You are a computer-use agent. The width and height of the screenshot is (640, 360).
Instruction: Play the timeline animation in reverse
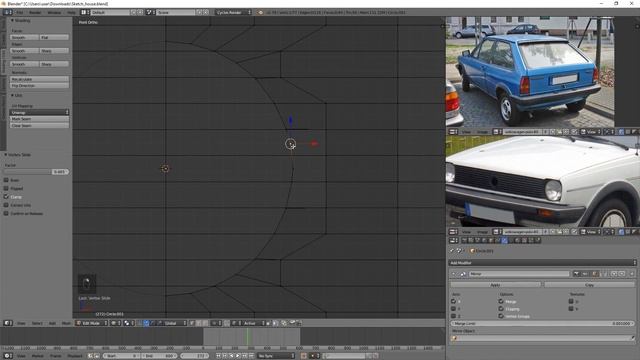[231, 356]
